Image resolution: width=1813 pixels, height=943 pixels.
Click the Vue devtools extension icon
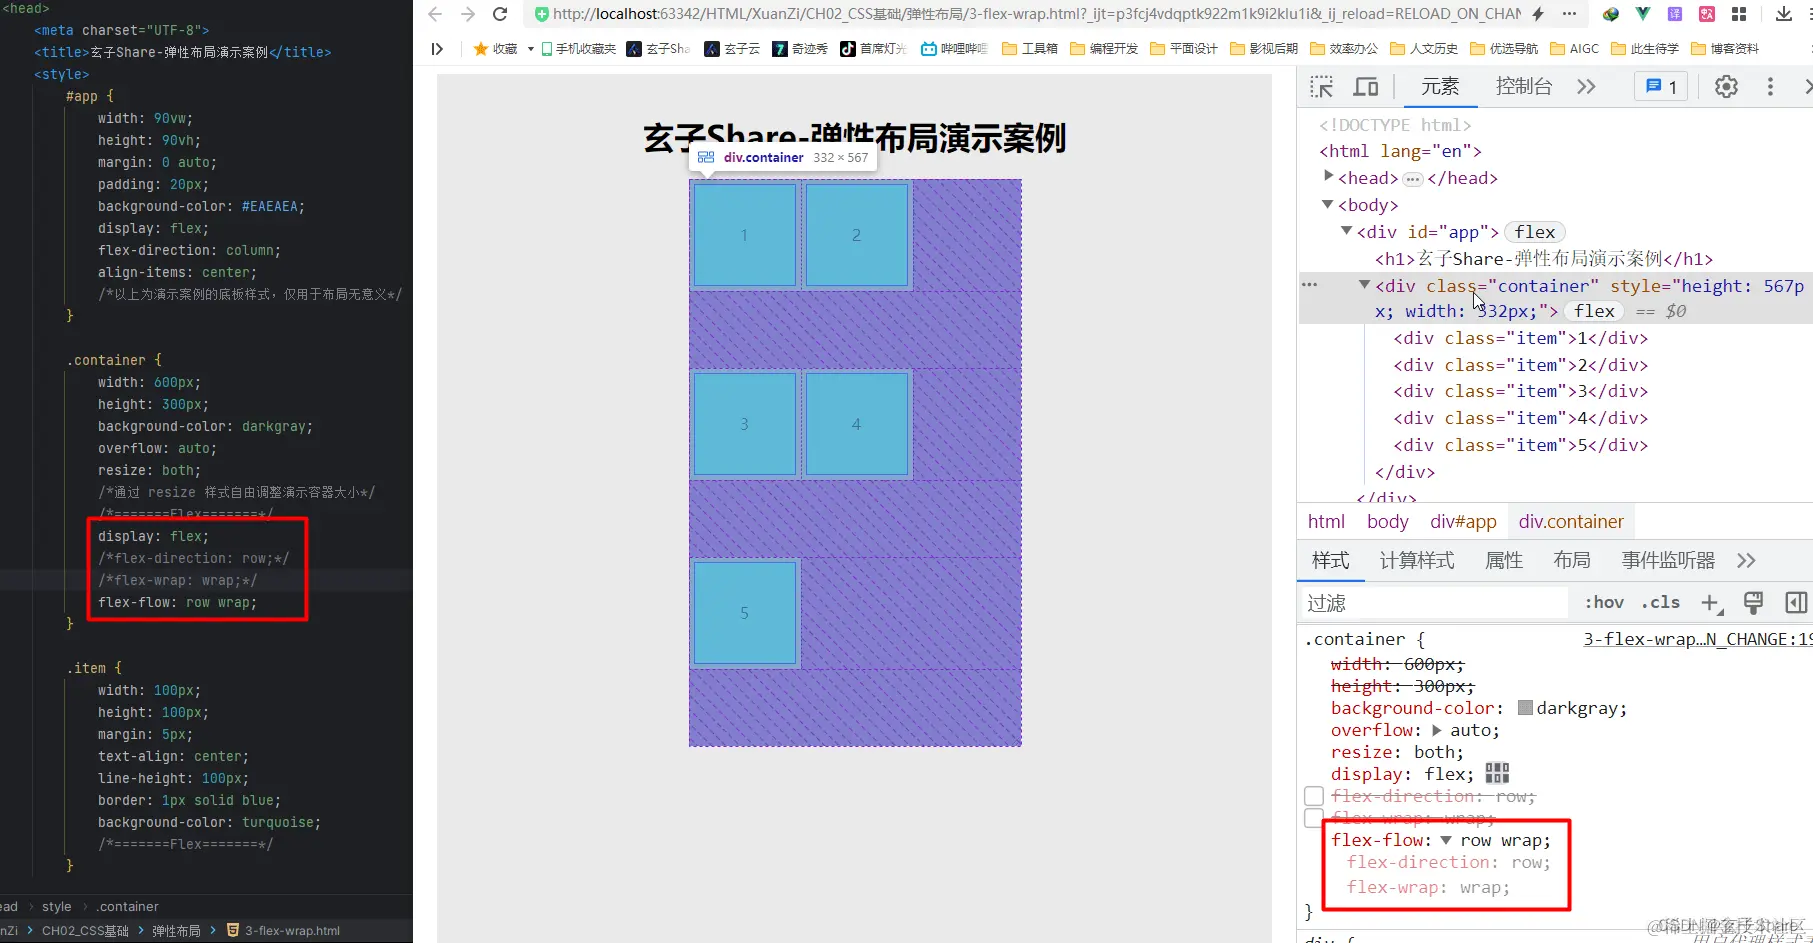[x=1643, y=14]
